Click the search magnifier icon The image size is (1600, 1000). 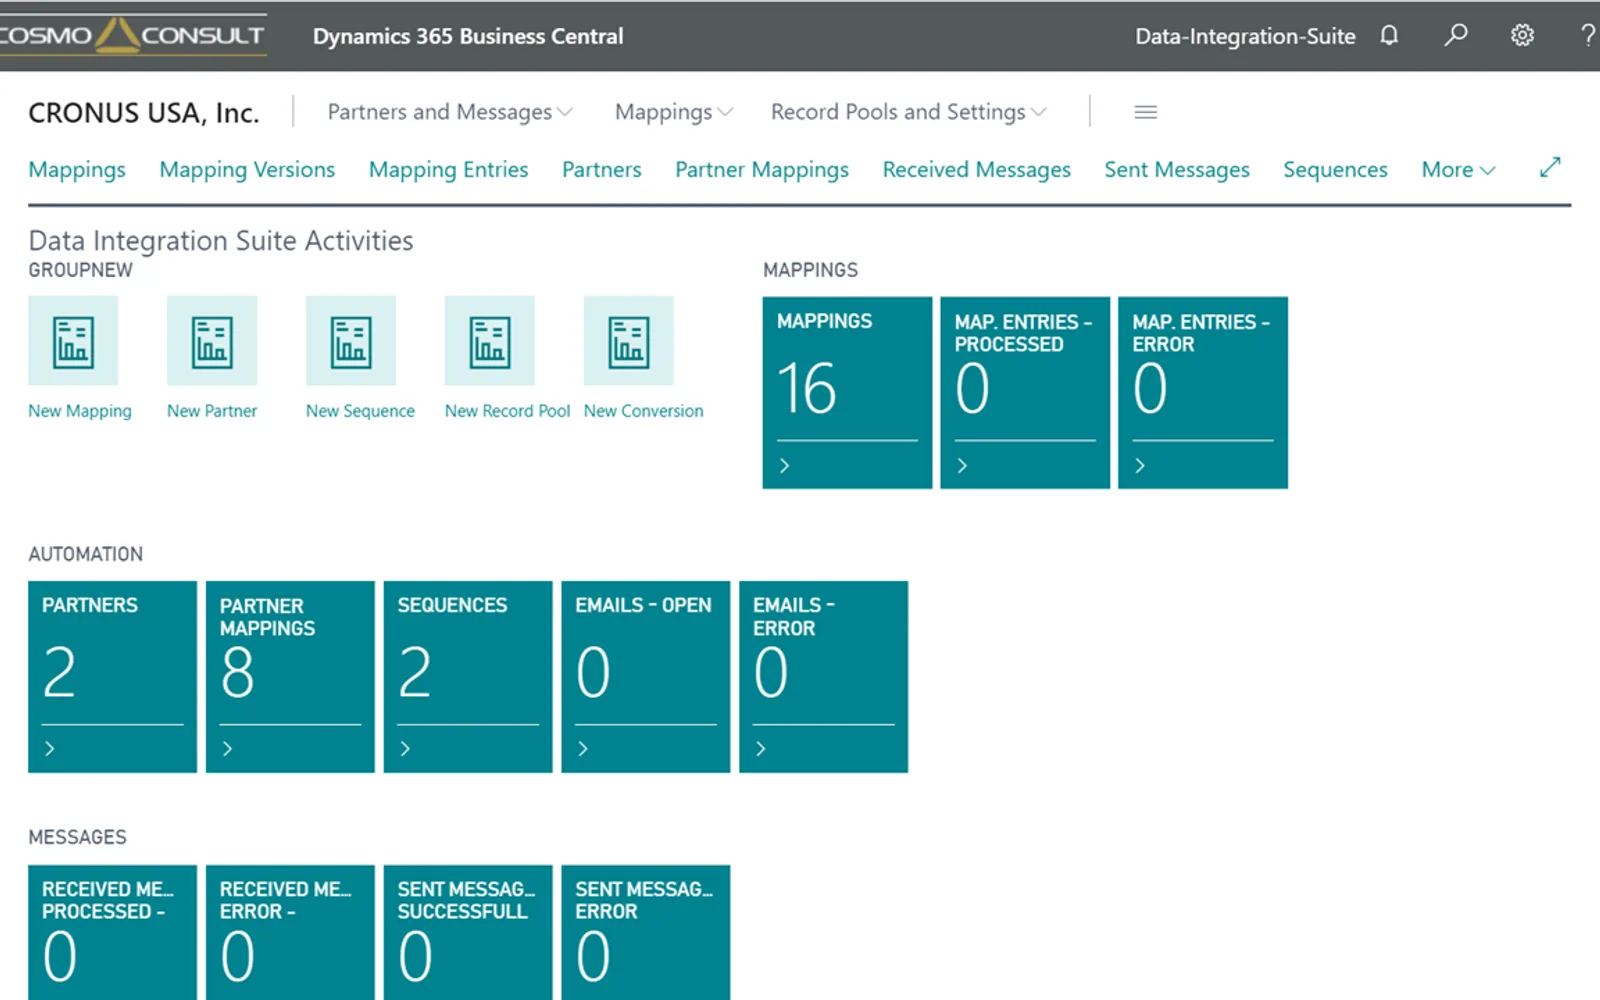coord(1456,35)
